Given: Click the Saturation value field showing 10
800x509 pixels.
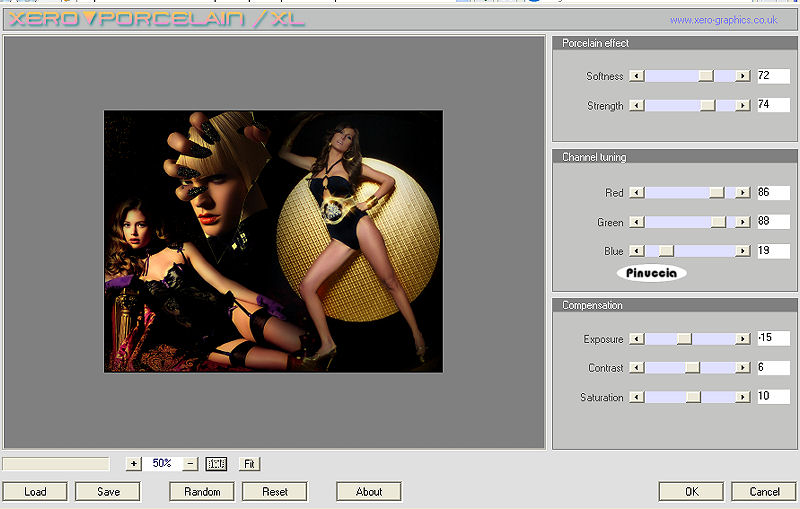Looking at the screenshot, I should click(x=773, y=396).
